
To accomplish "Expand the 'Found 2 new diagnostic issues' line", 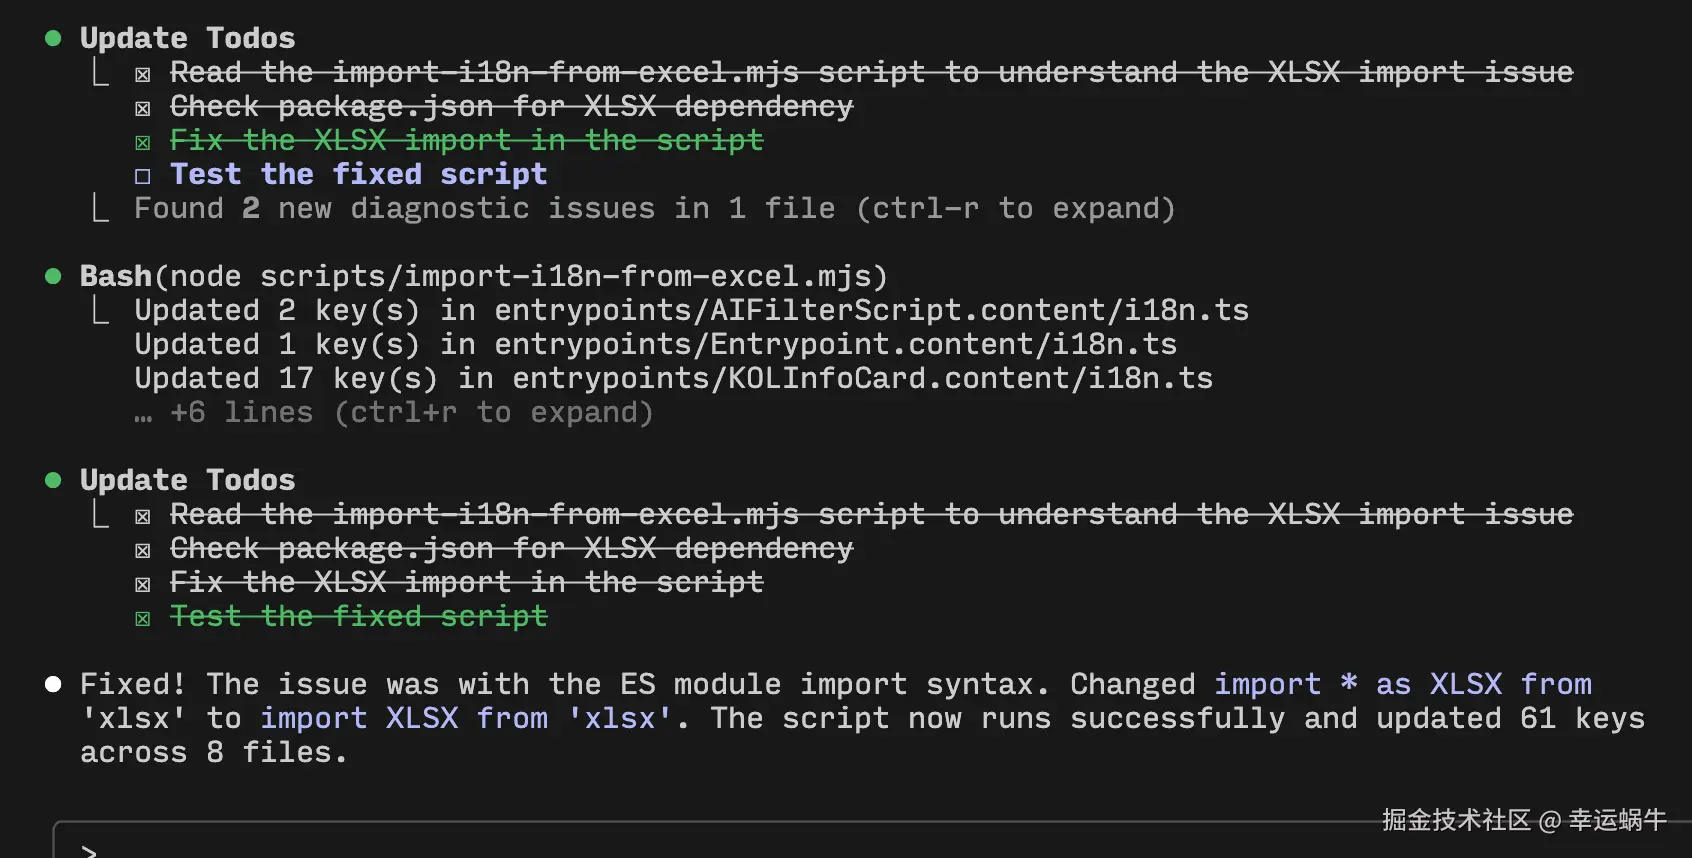I will [x=654, y=208].
